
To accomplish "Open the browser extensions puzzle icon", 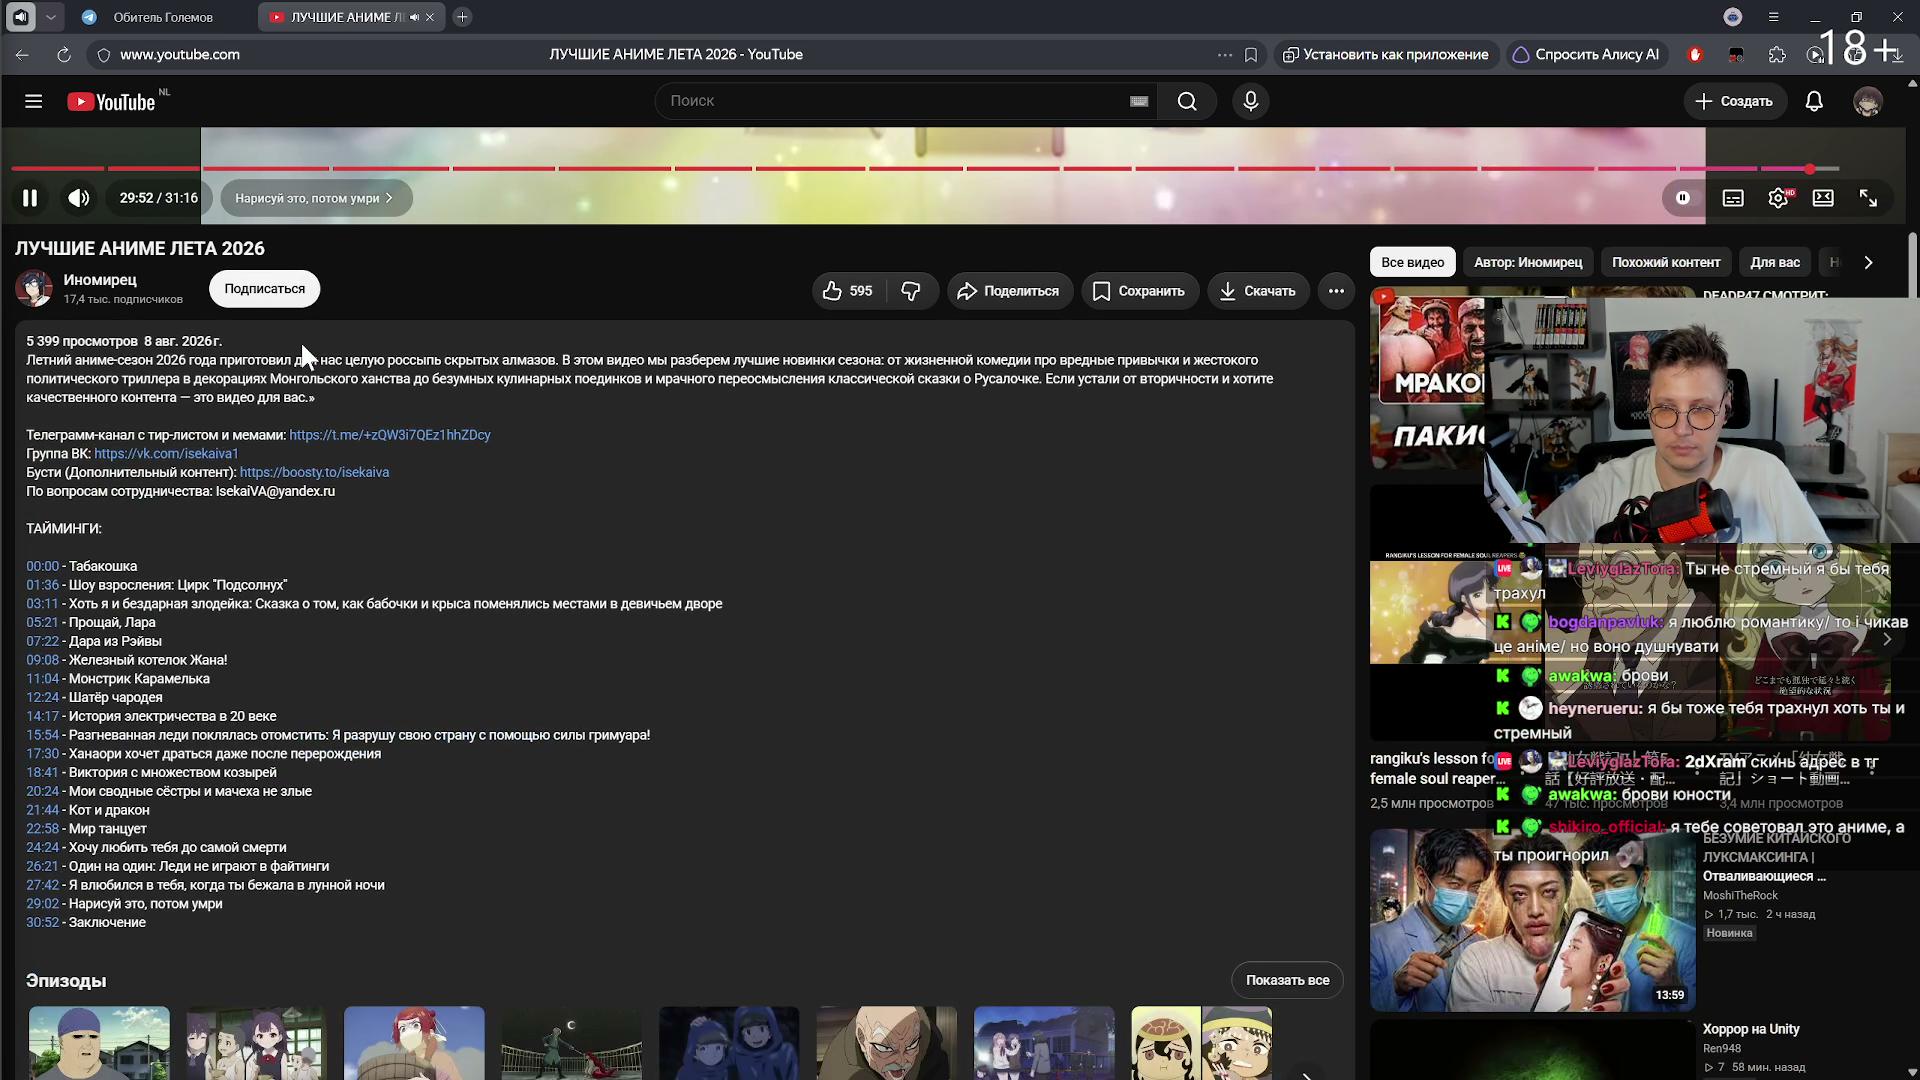I will click(1777, 55).
